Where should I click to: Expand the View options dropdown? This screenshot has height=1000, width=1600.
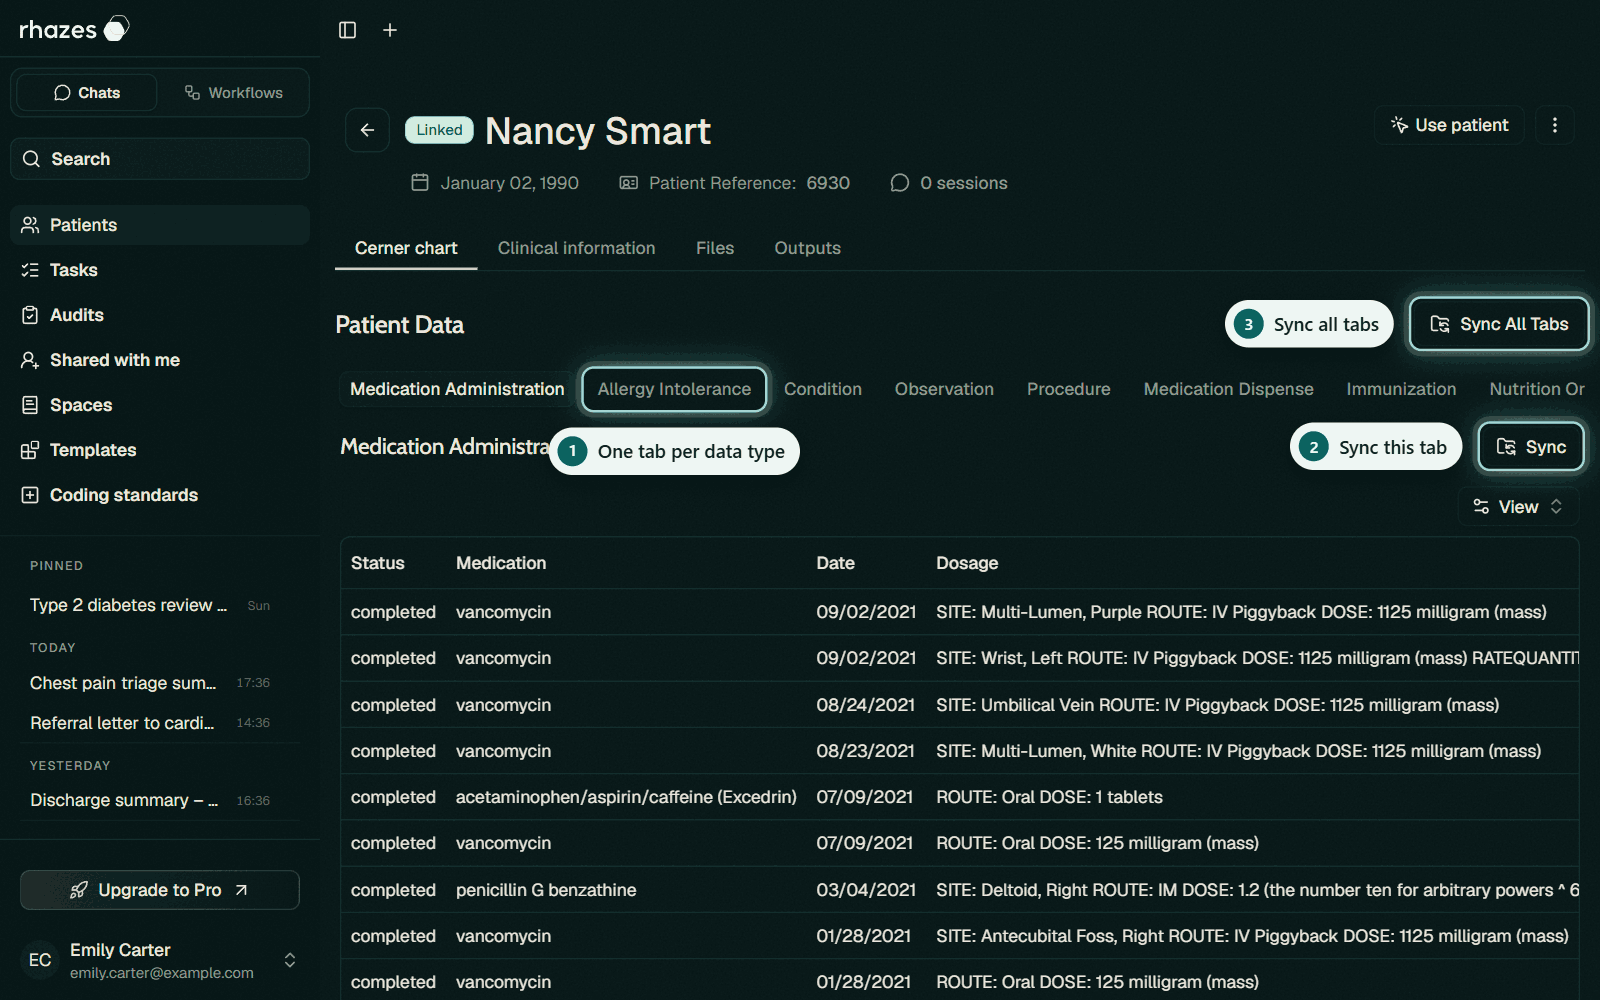(x=1518, y=507)
